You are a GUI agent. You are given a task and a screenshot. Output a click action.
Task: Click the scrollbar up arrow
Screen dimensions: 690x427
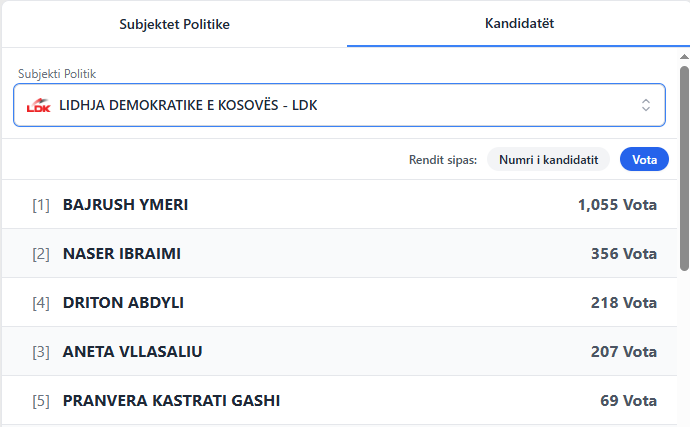[684, 54]
